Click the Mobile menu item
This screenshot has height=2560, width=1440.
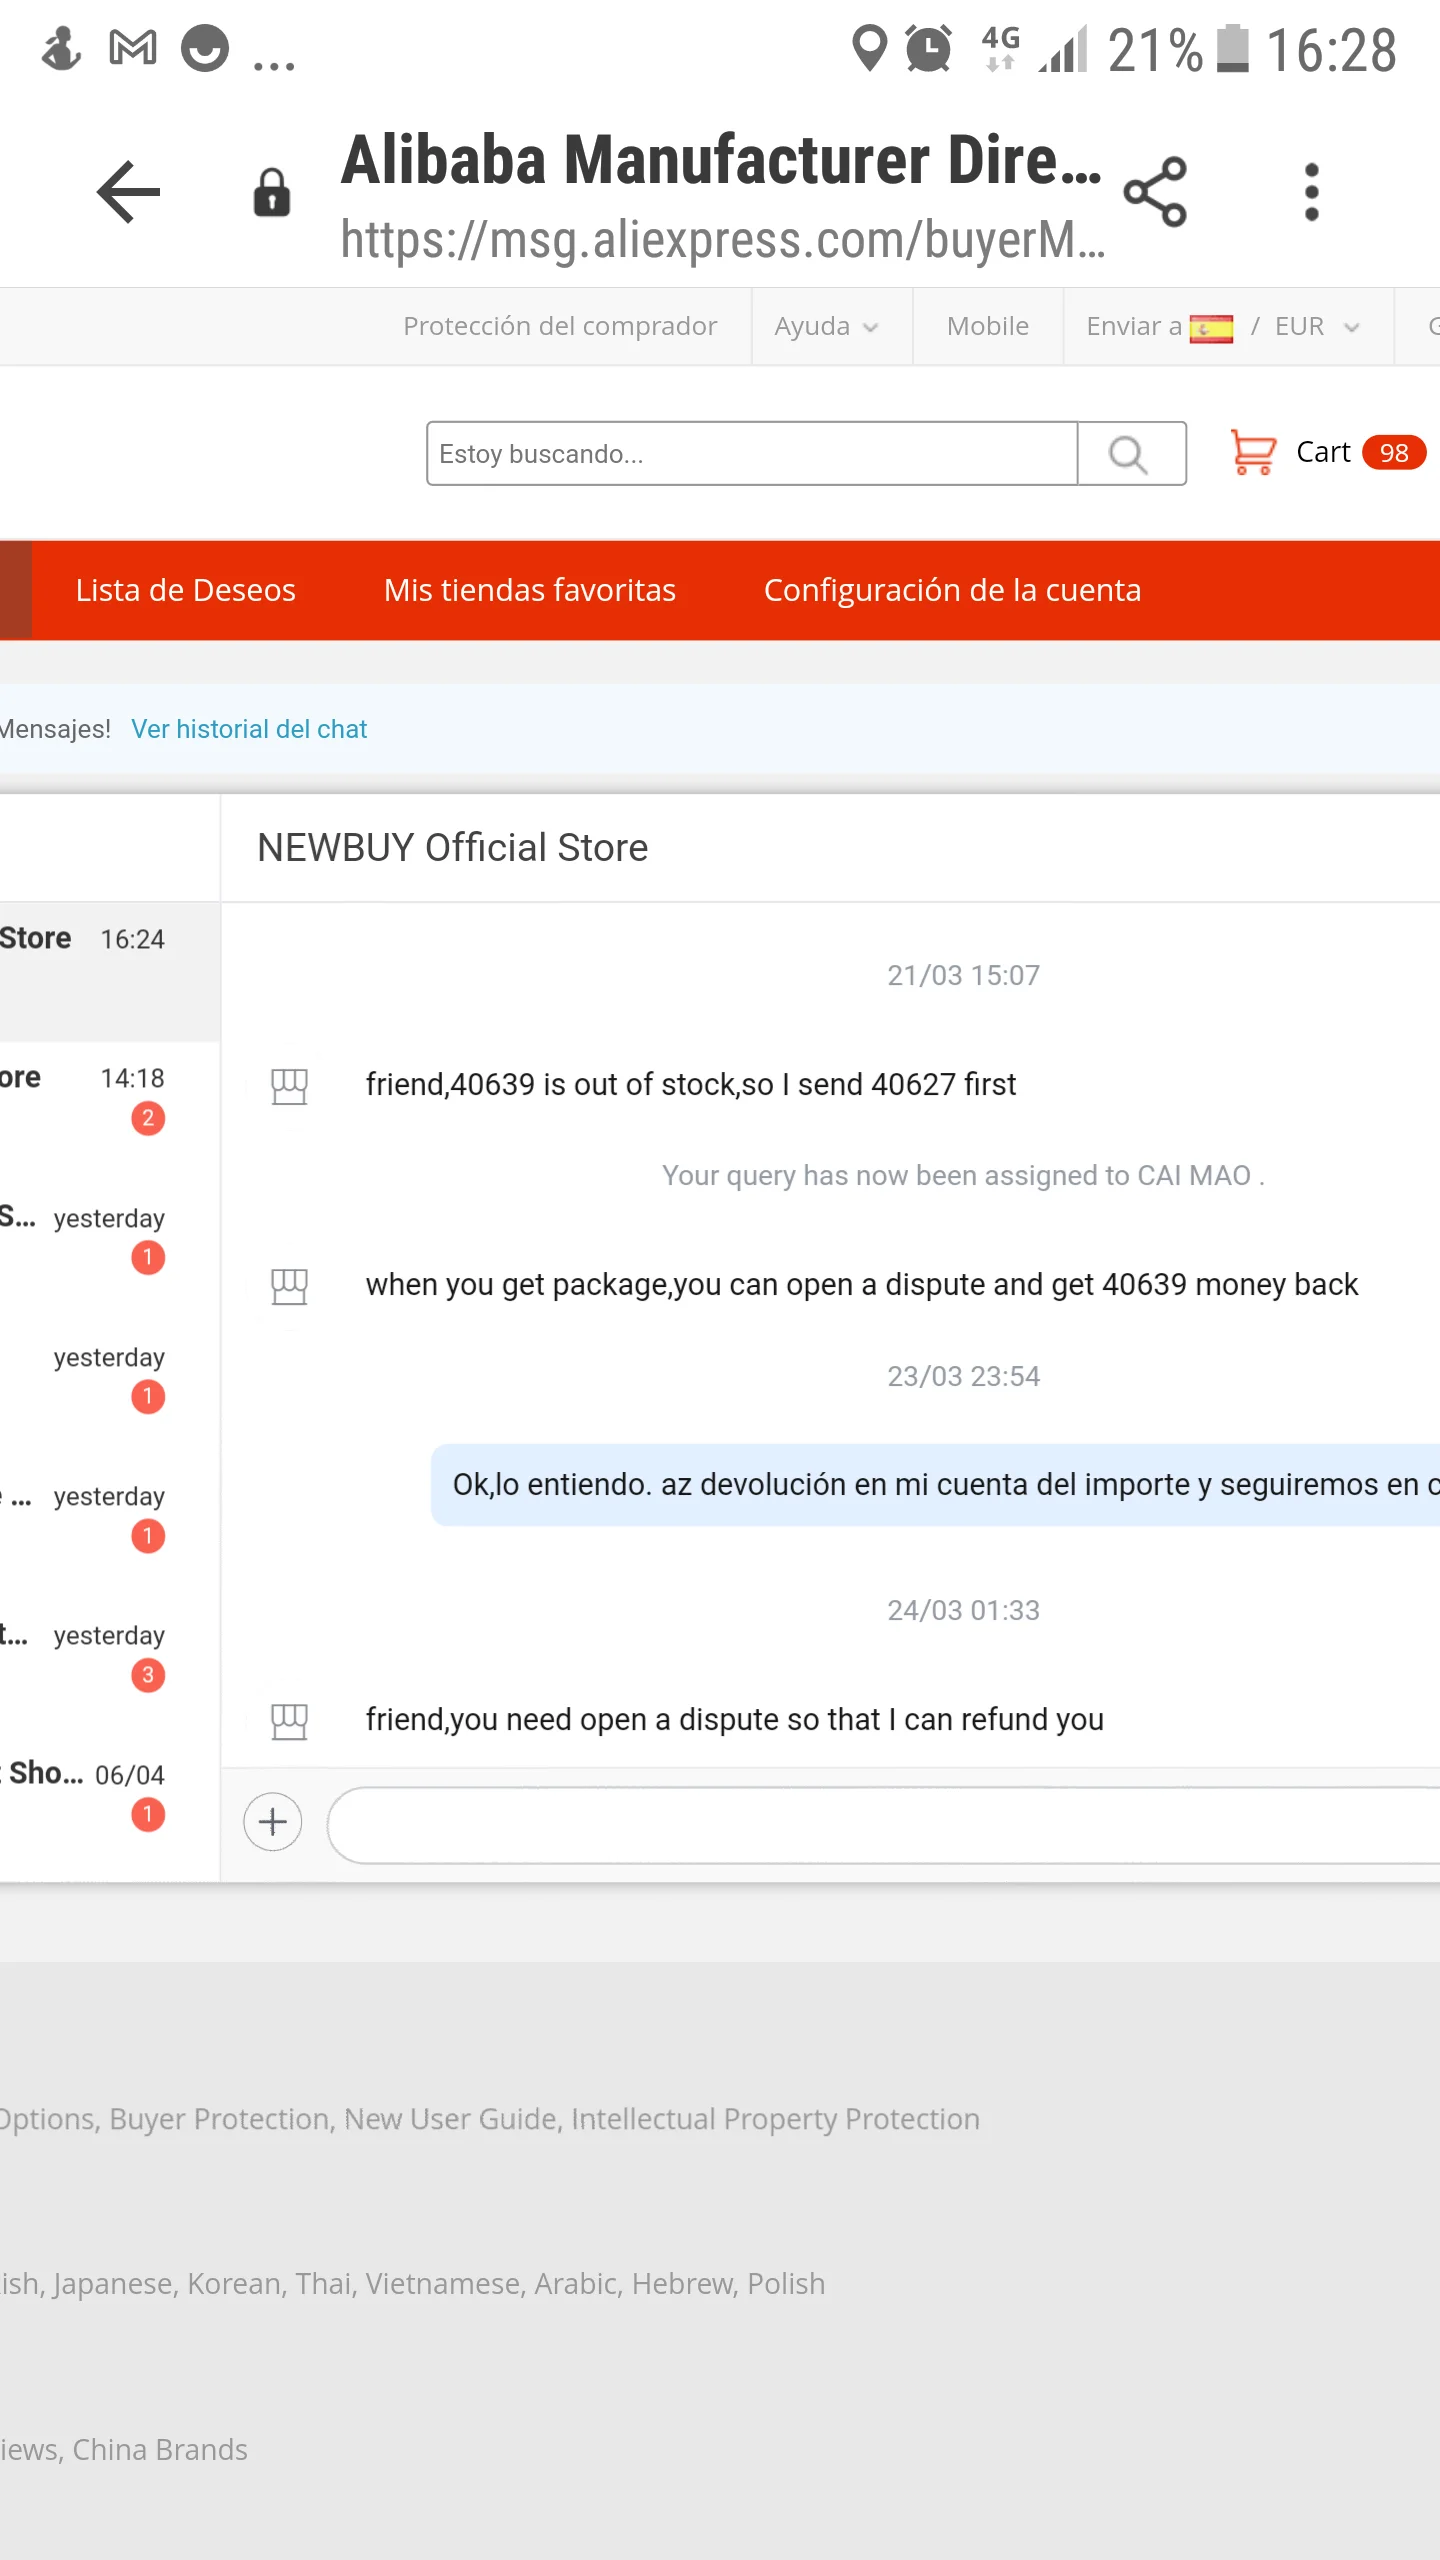coord(988,327)
